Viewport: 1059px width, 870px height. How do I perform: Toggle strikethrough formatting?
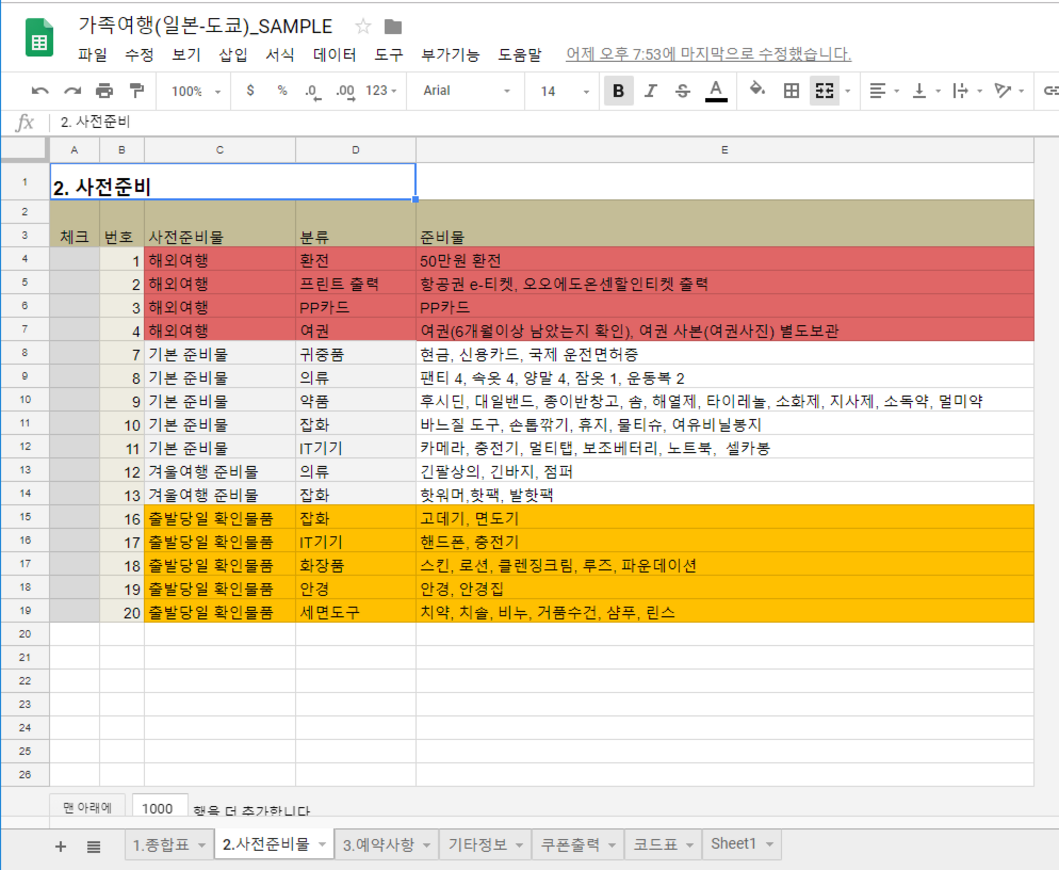(x=682, y=91)
